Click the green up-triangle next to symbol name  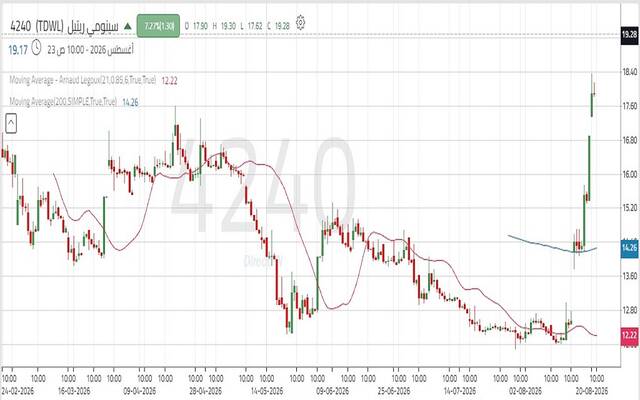128,27
